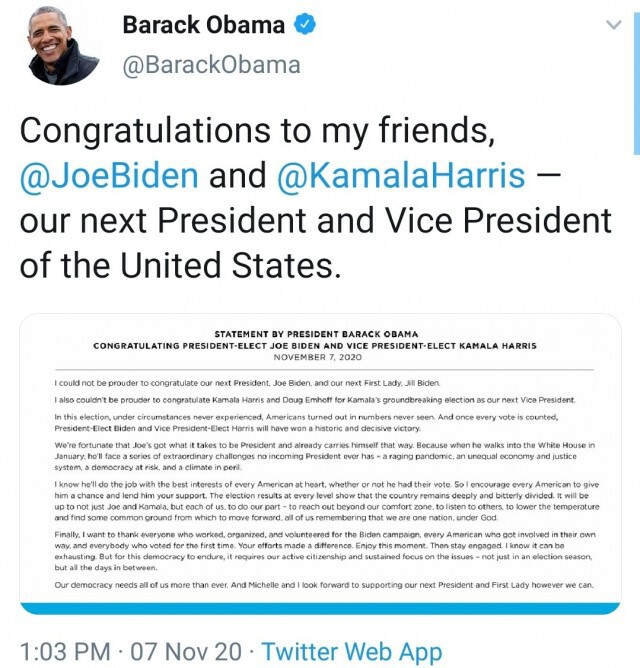Open Barack Obama's profile photo
This screenshot has width=640, height=668.
point(61,46)
